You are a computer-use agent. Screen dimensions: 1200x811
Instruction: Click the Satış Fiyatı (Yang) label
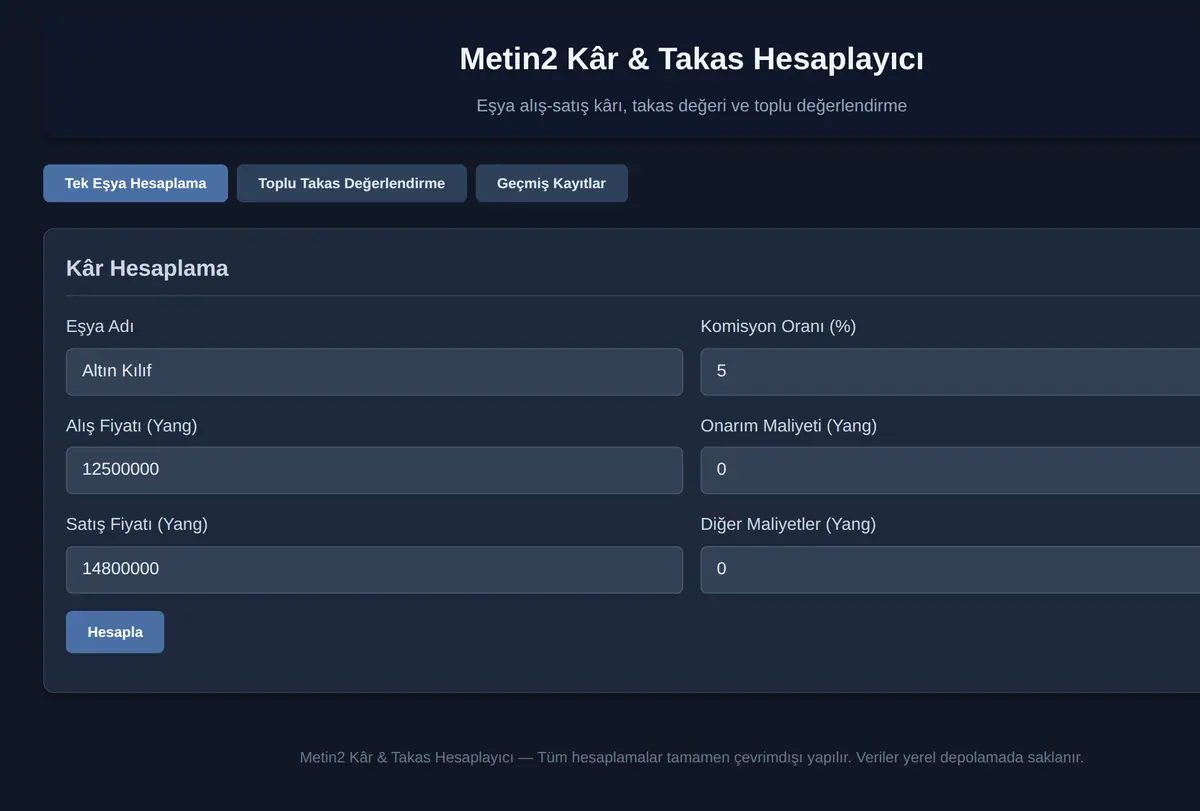(137, 525)
